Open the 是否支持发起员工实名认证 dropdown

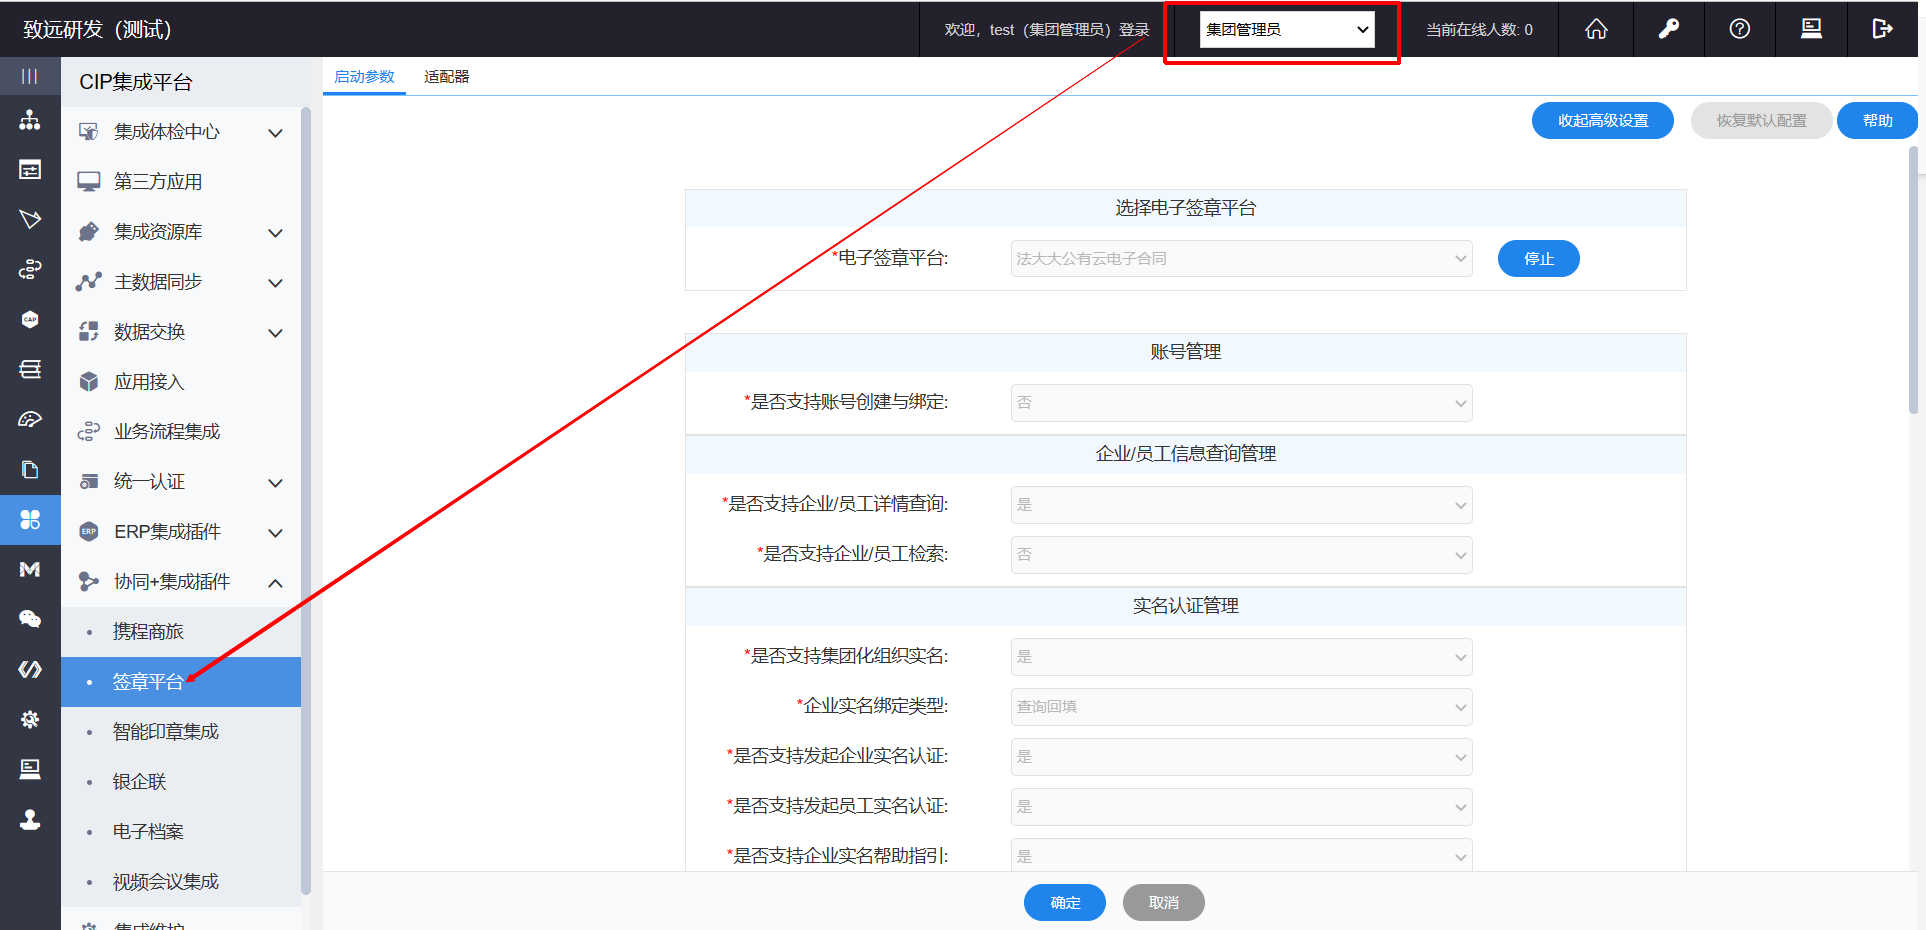tap(1241, 807)
